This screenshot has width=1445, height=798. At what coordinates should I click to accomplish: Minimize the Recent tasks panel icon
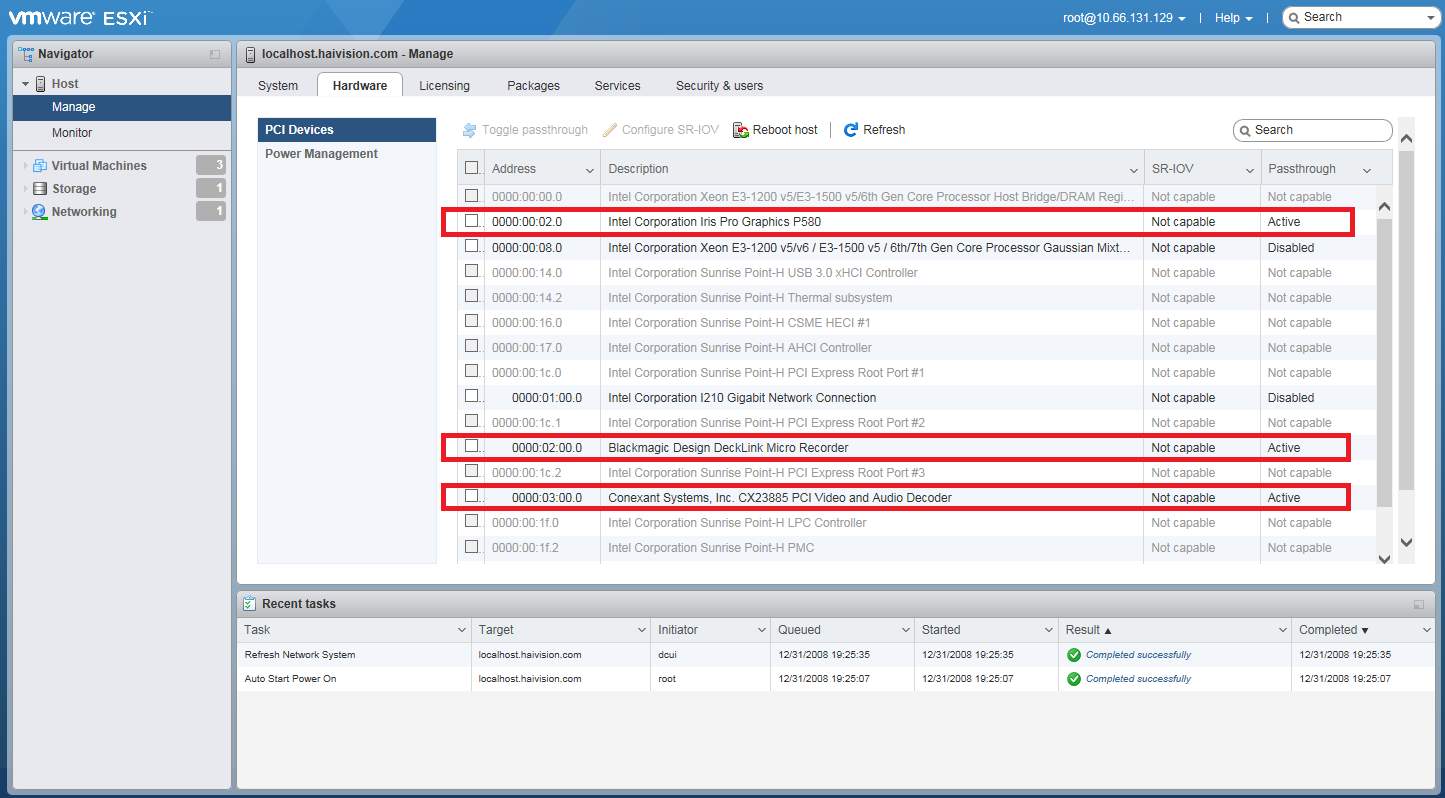pyautogui.click(x=1418, y=604)
